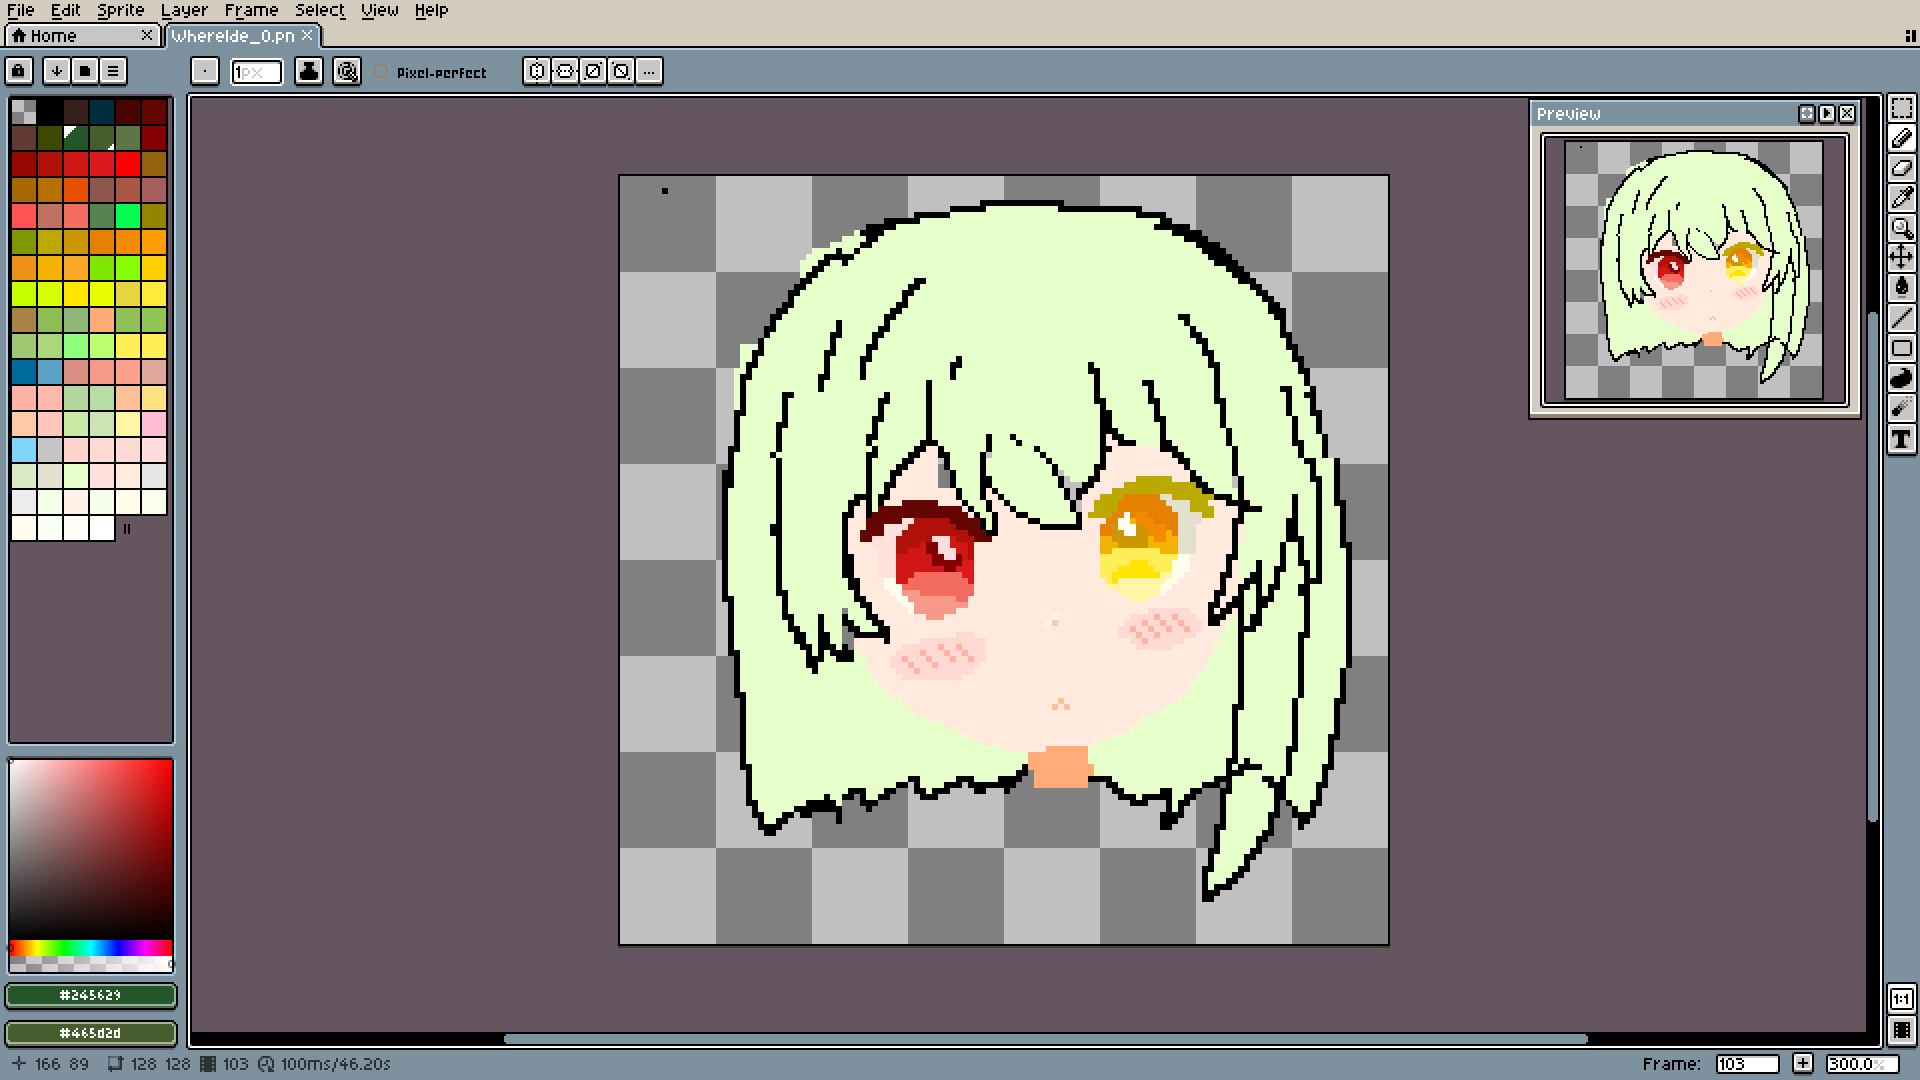
Task: Pick bright green swatch in palette
Action: click(128, 215)
